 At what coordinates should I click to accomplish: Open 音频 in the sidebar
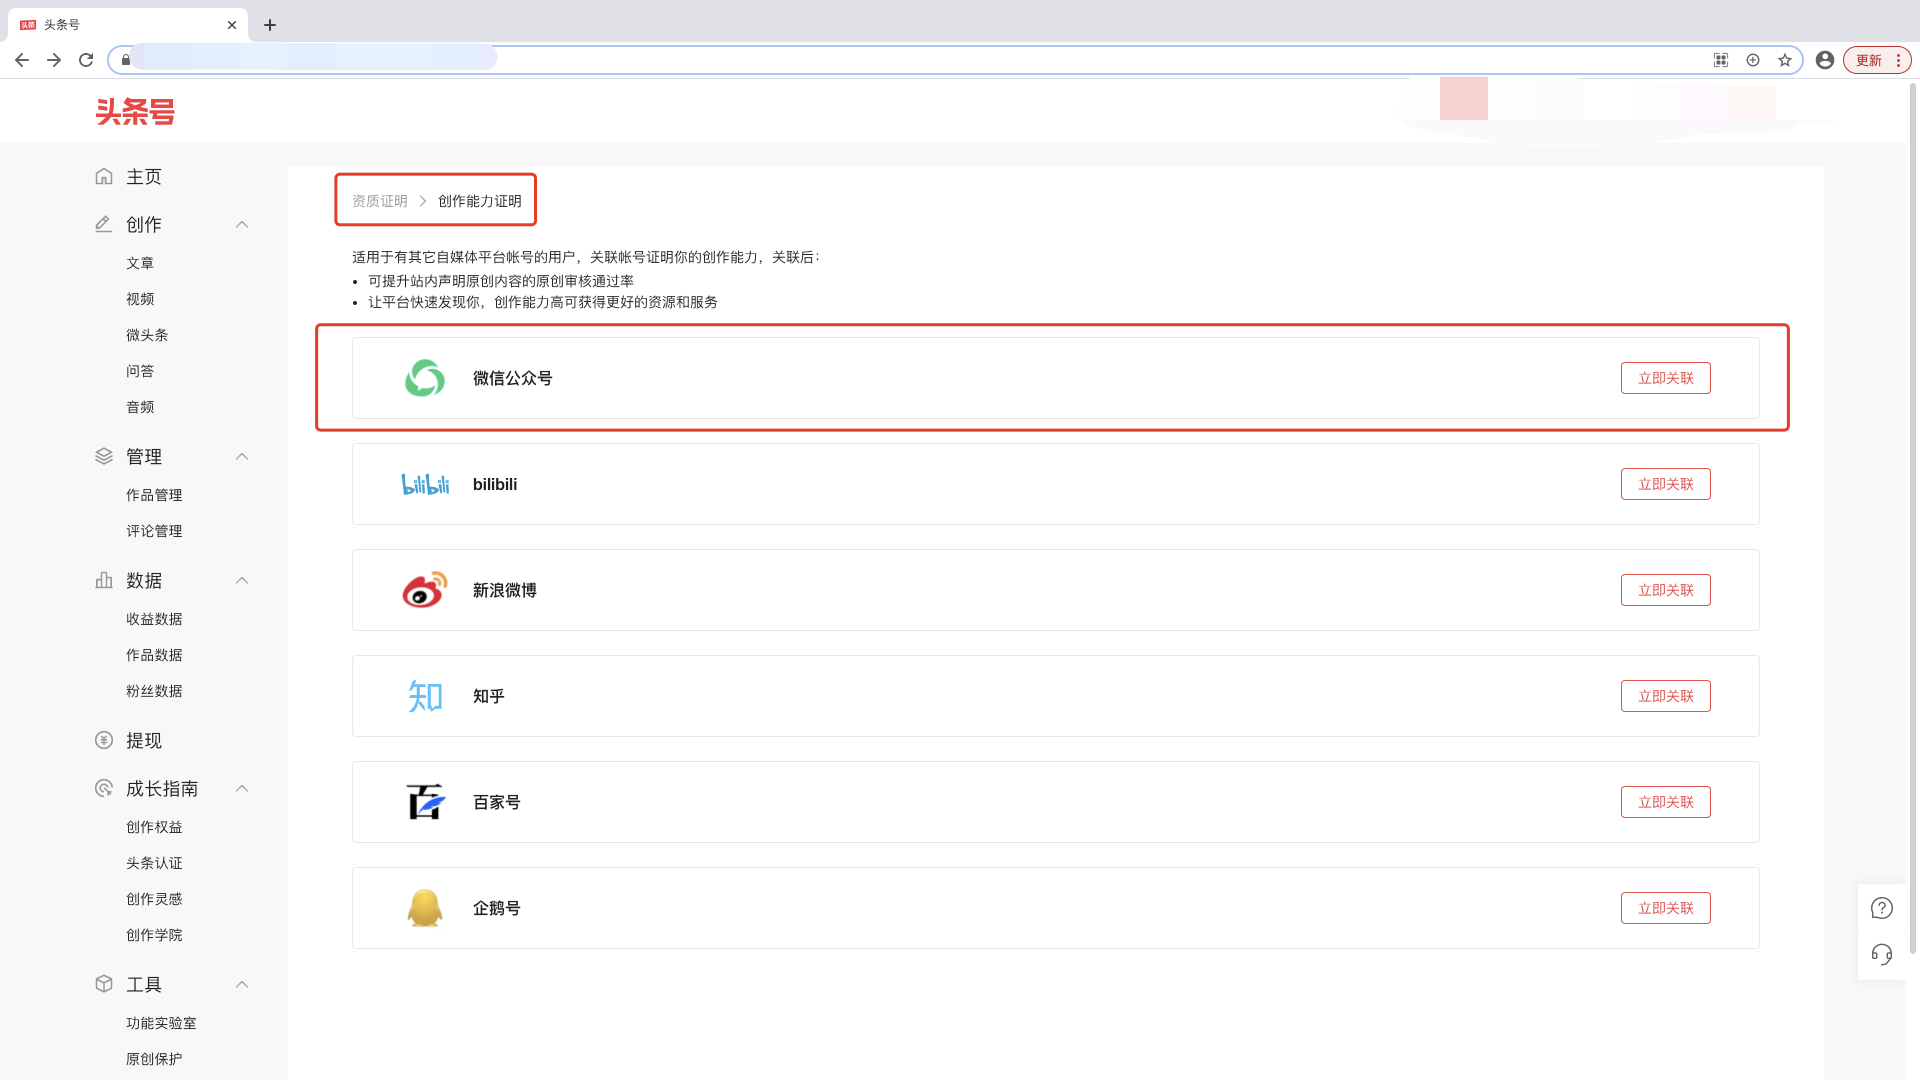coord(140,407)
